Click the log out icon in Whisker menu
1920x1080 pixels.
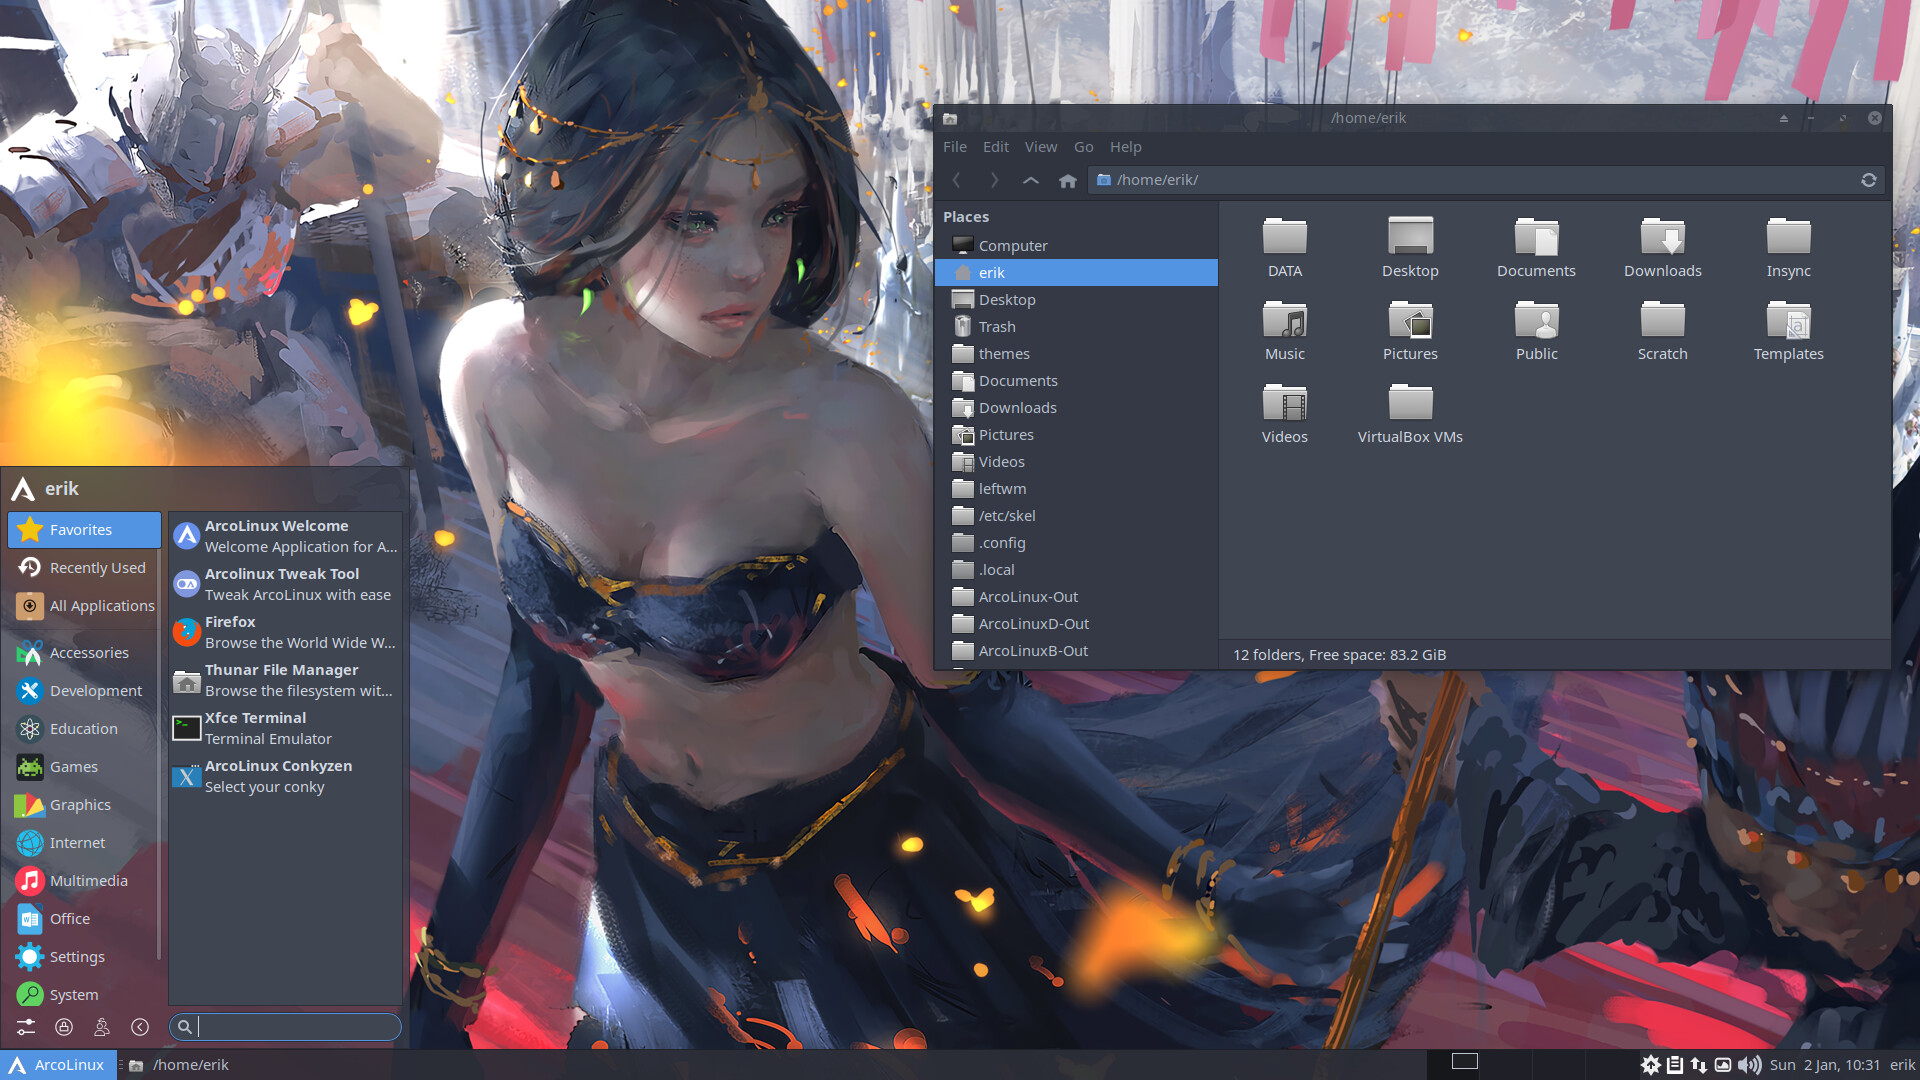(140, 1027)
